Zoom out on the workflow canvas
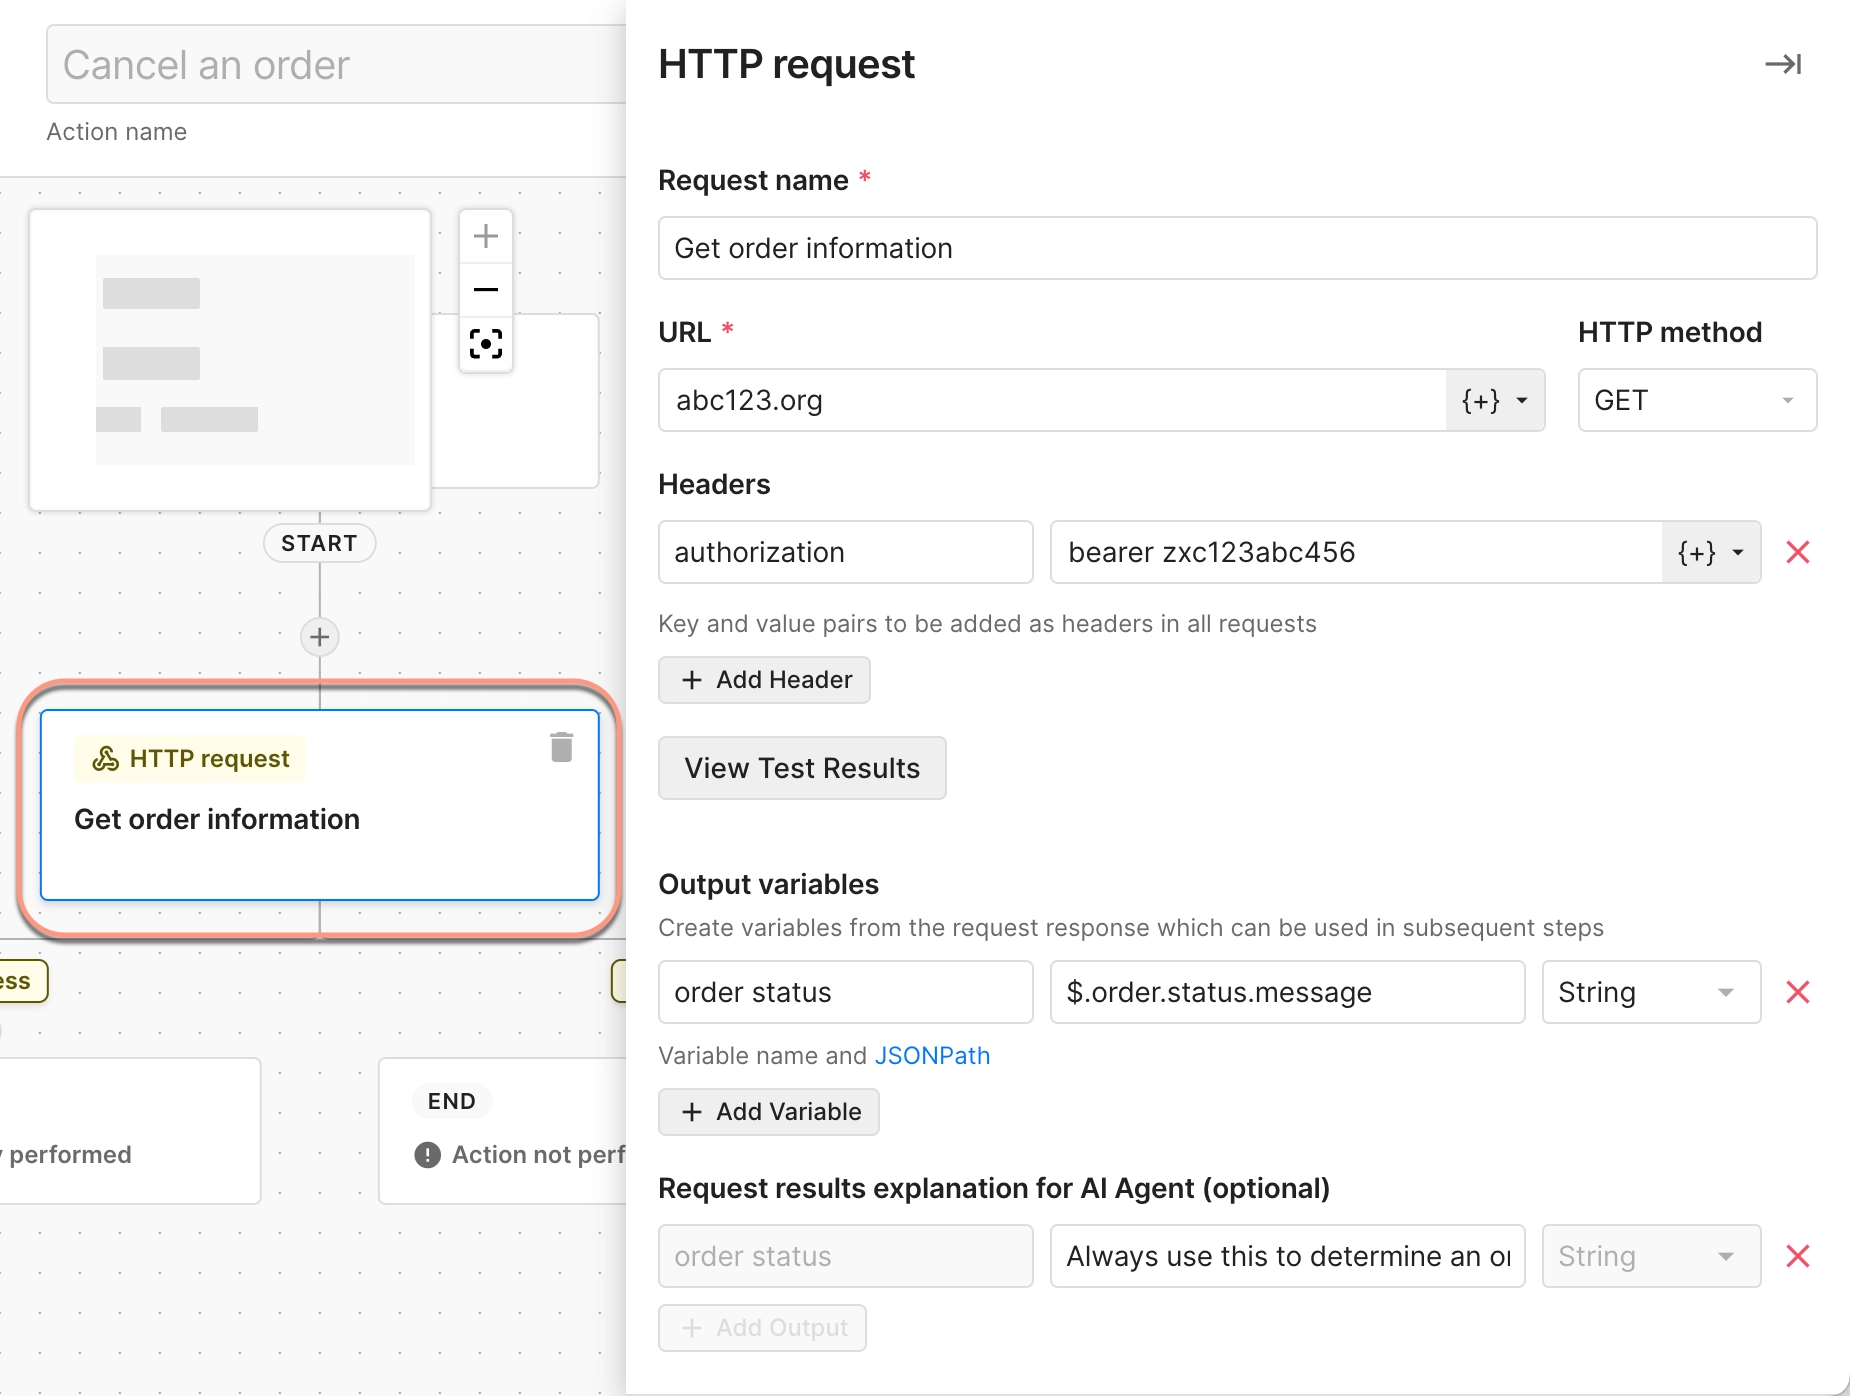1850x1396 pixels. [x=486, y=289]
